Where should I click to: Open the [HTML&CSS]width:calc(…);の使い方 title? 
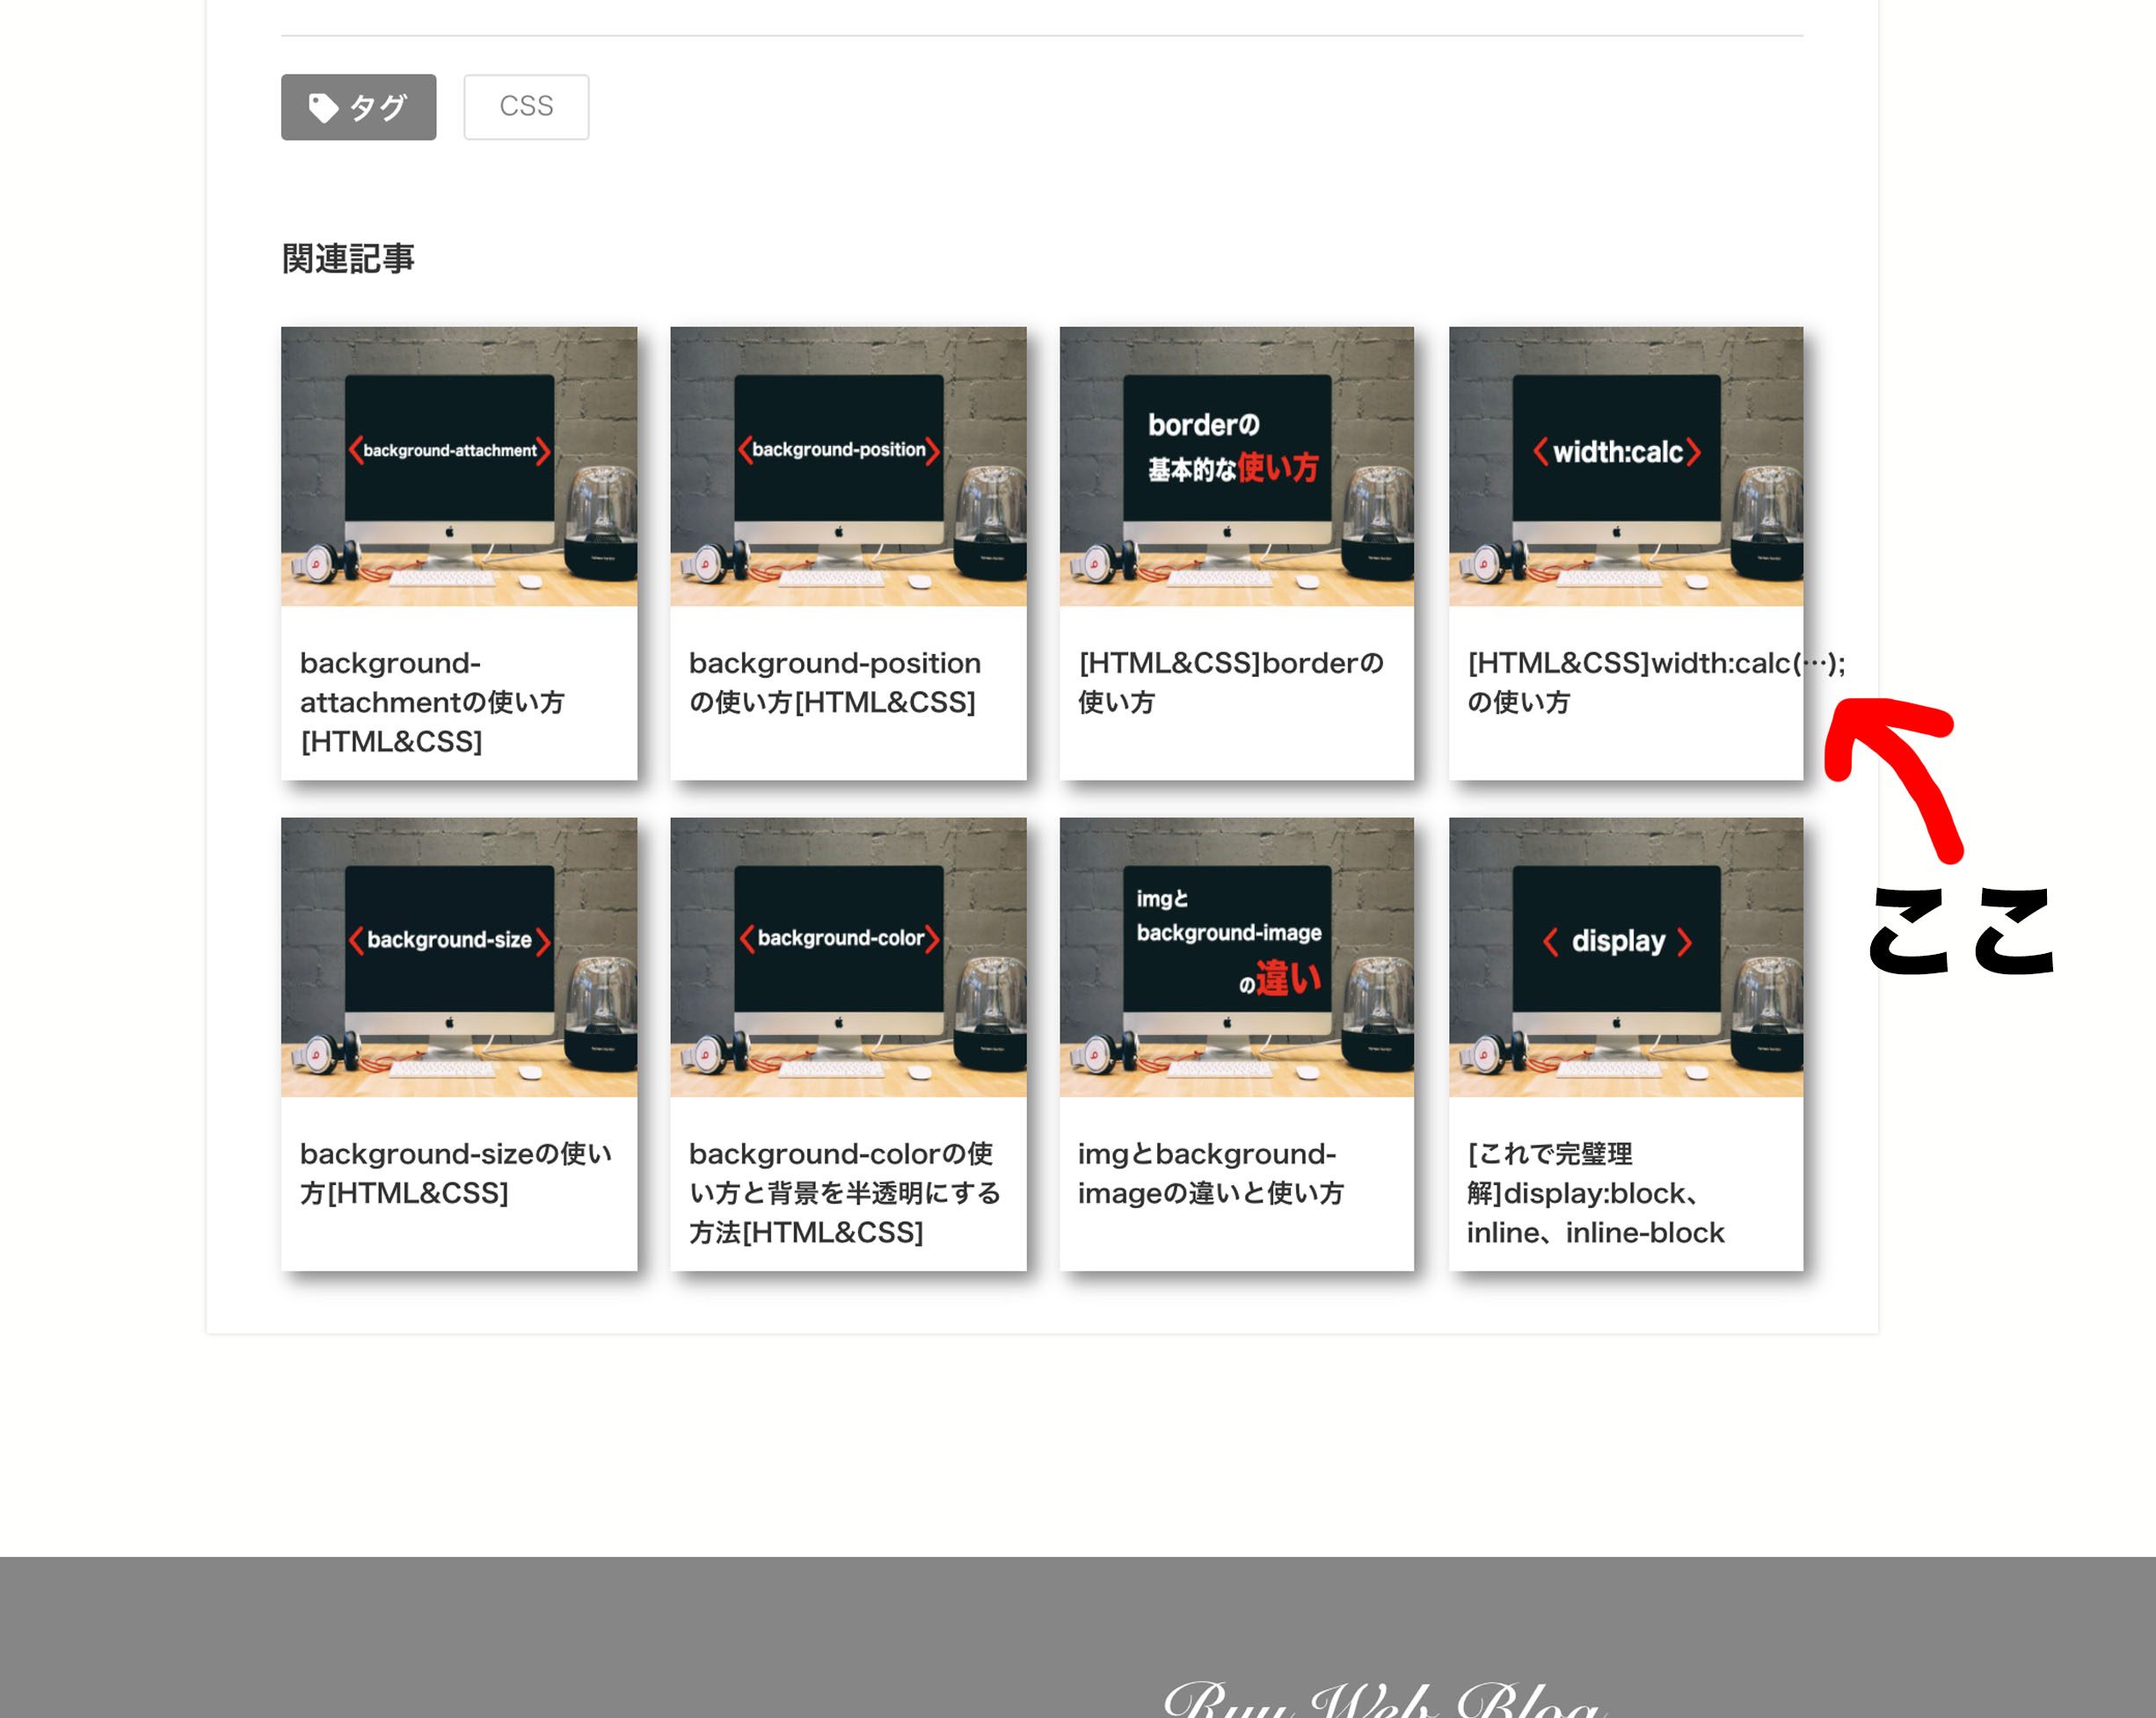pyautogui.click(x=1656, y=683)
